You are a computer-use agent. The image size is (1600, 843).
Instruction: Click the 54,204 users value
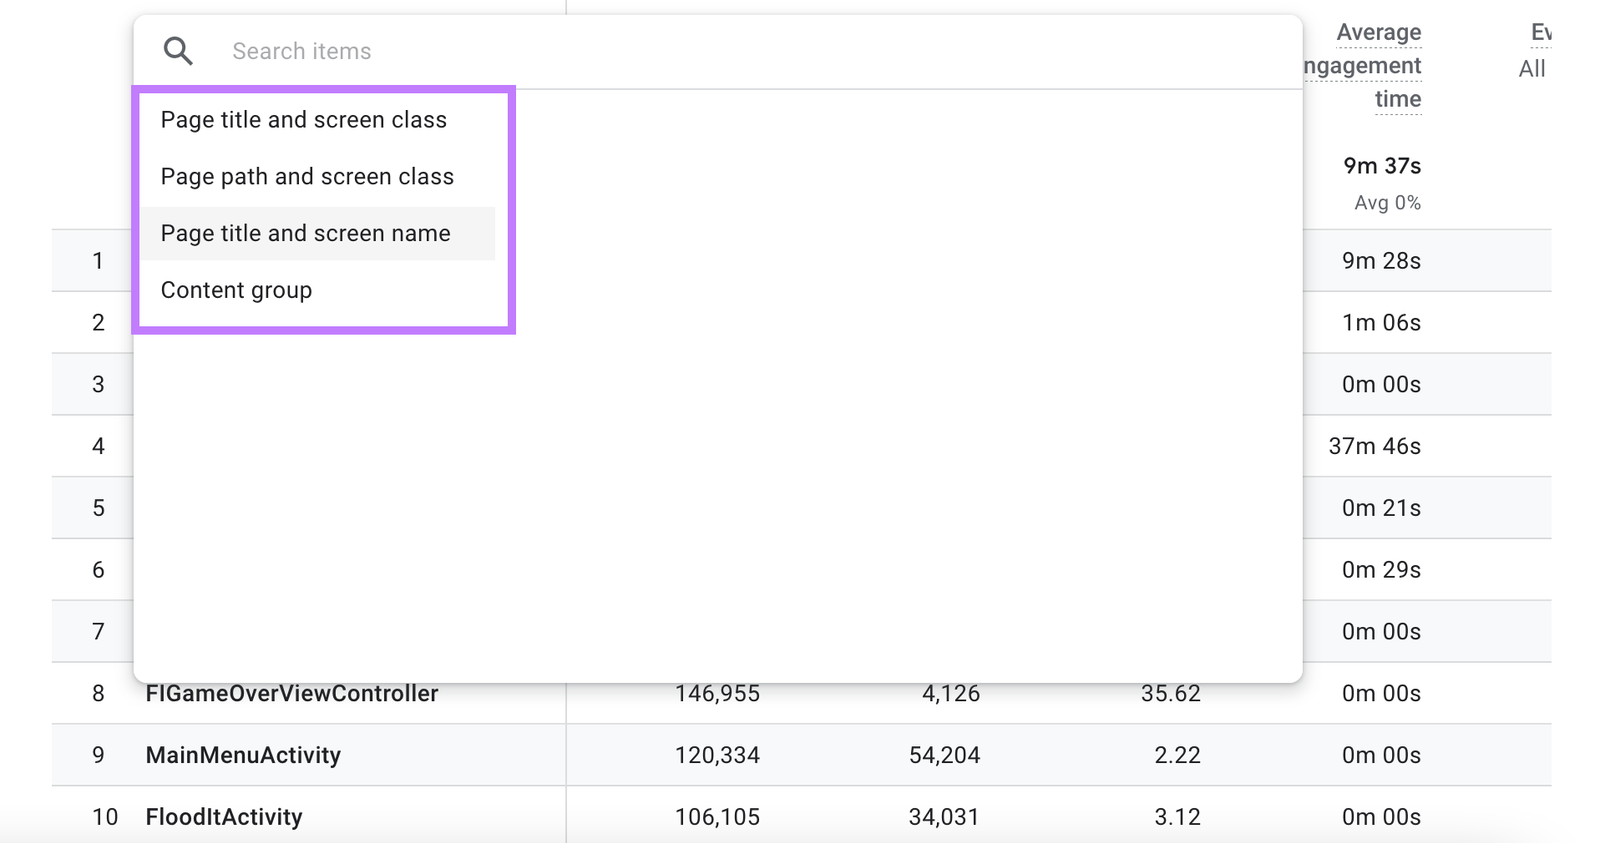coord(944,755)
